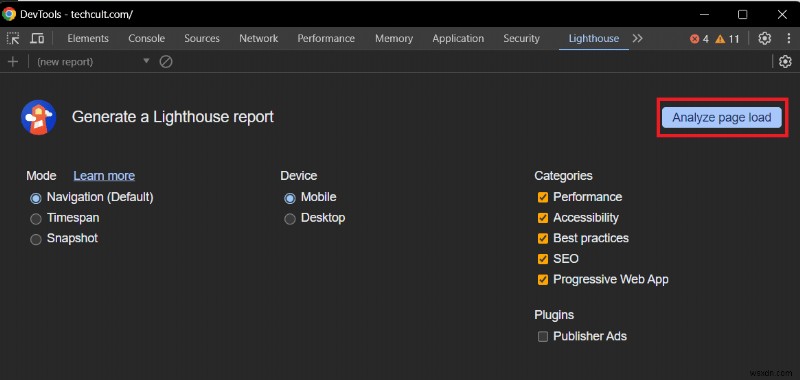
Task: Click the red error count icon
Action: [x=694, y=39]
